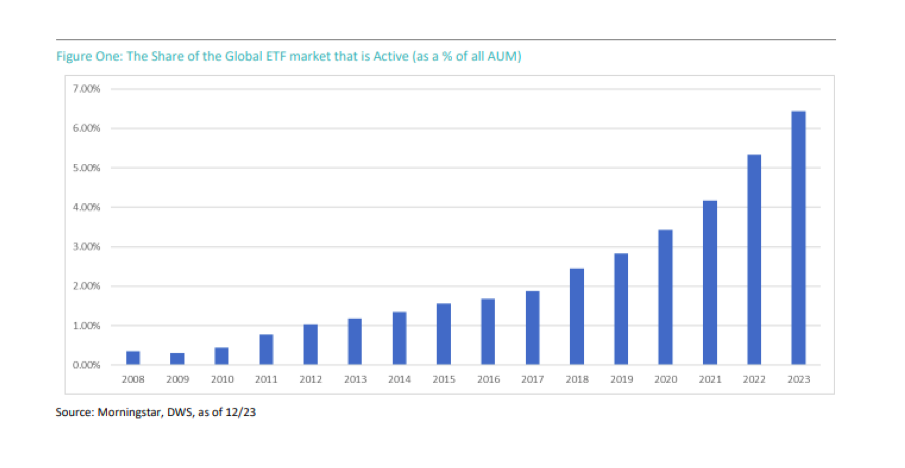Image resolution: width=905 pixels, height=468 pixels.
Task: Click the 2014 x-axis year label
Action: 399,380
